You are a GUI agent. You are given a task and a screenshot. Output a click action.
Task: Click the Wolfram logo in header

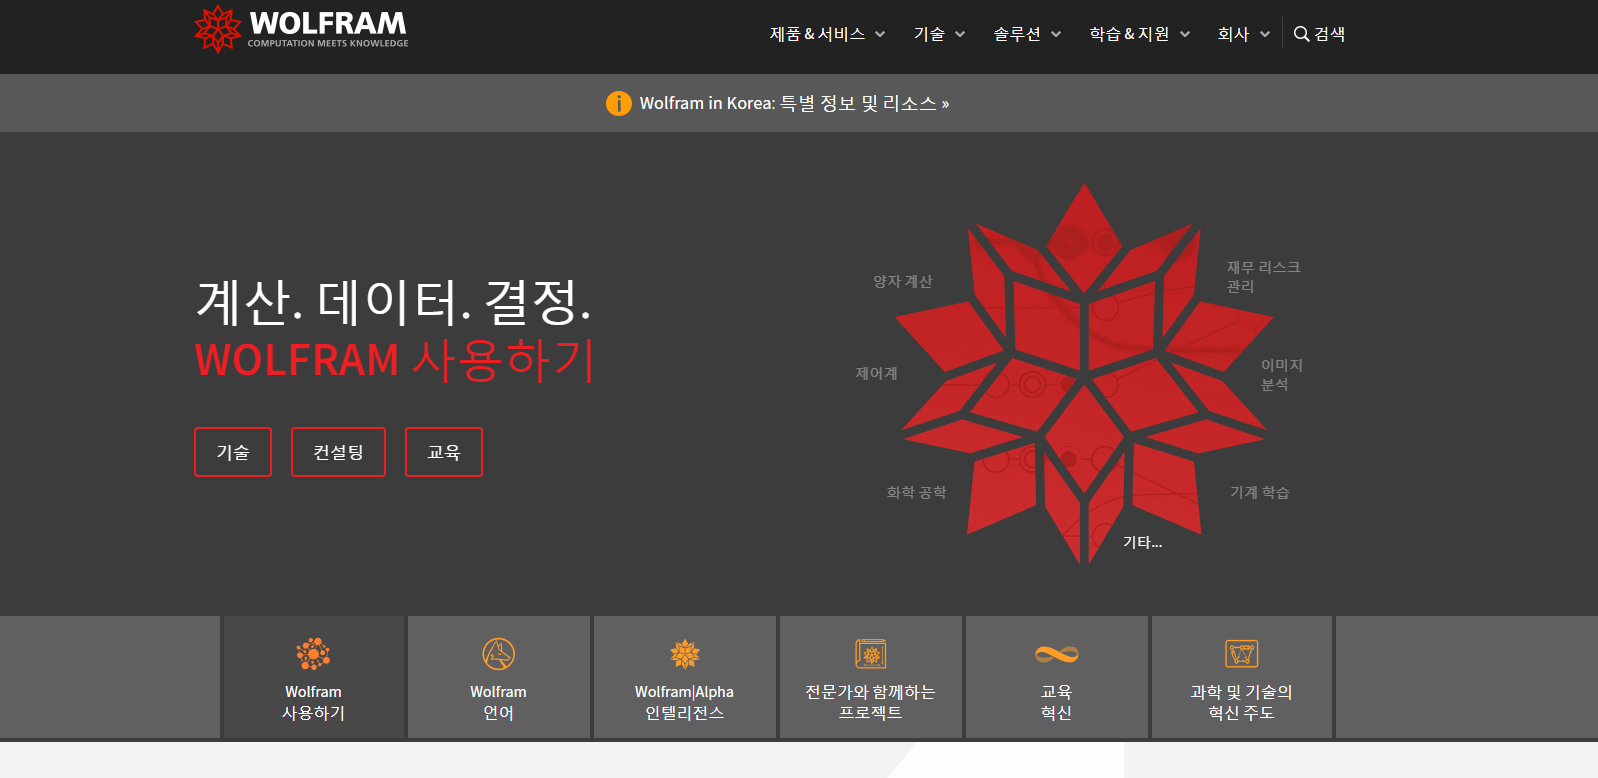coord(301,29)
